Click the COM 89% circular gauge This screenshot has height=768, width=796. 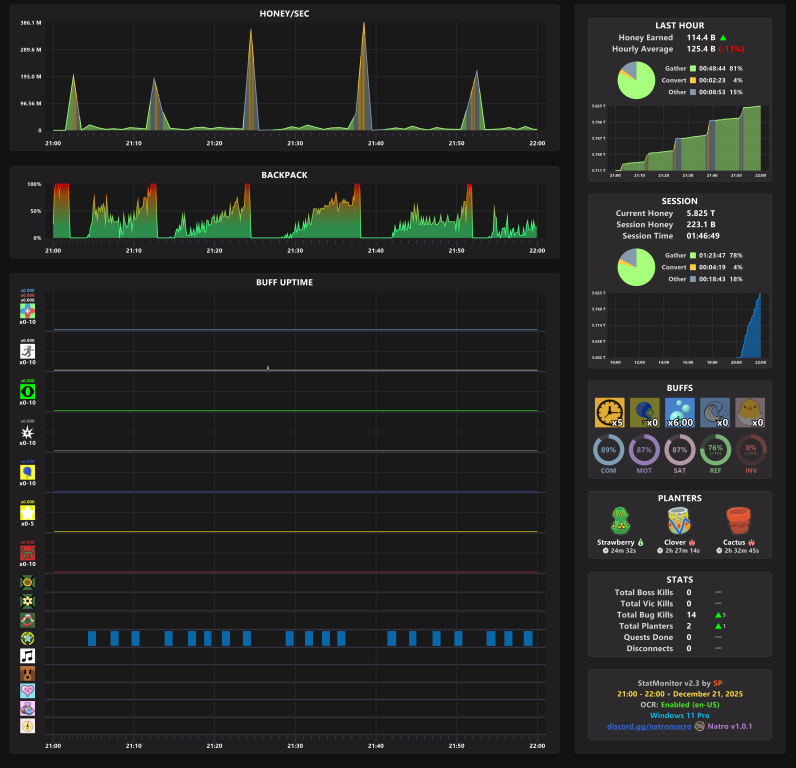click(x=608, y=450)
